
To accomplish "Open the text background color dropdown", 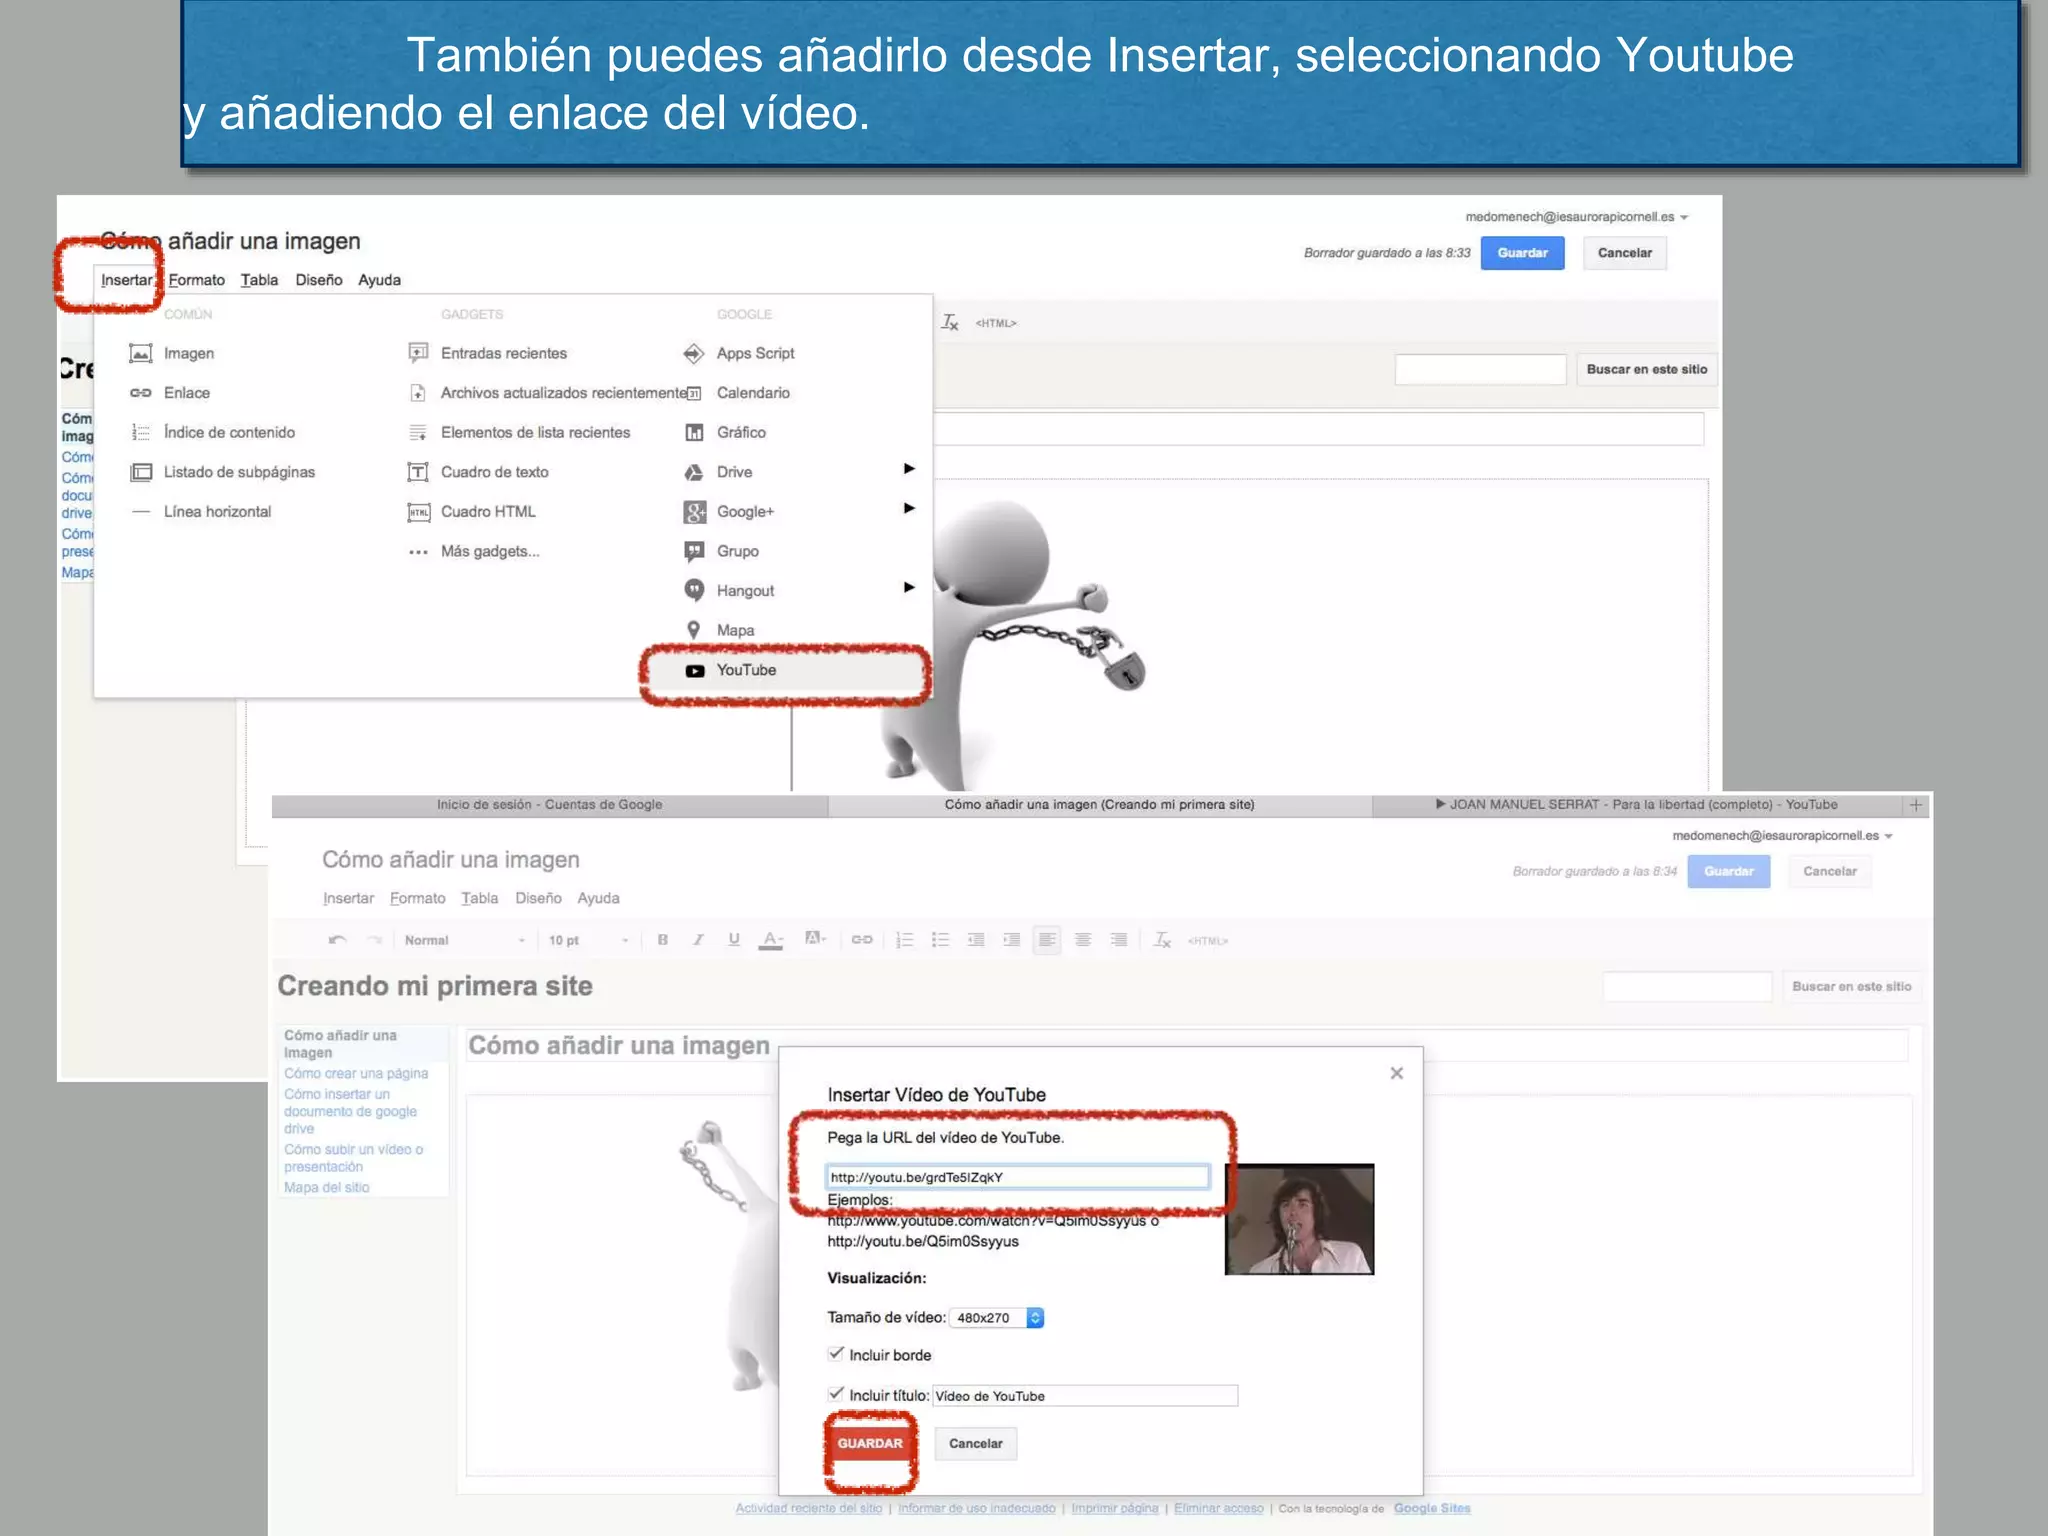I will (x=816, y=938).
